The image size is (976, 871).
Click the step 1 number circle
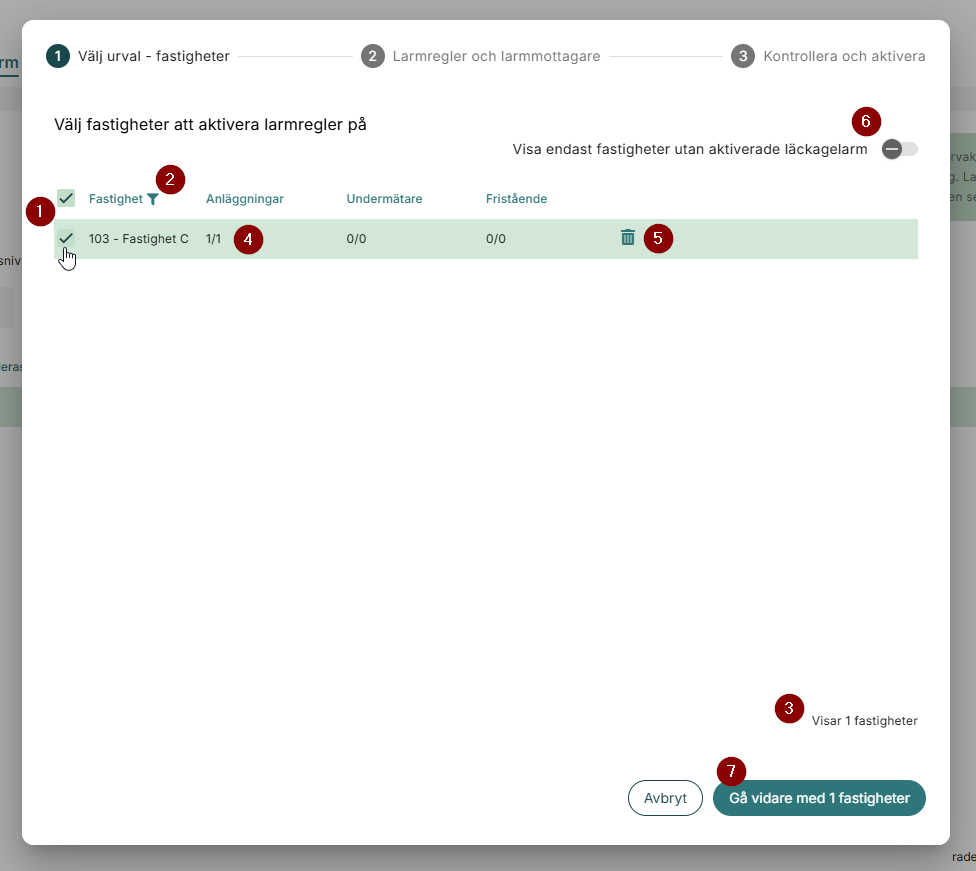point(58,56)
